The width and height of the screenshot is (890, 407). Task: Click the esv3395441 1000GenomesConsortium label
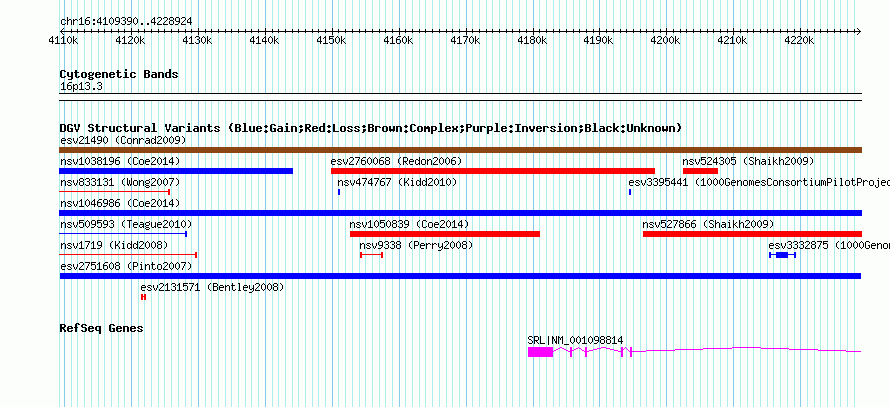[x=759, y=182]
